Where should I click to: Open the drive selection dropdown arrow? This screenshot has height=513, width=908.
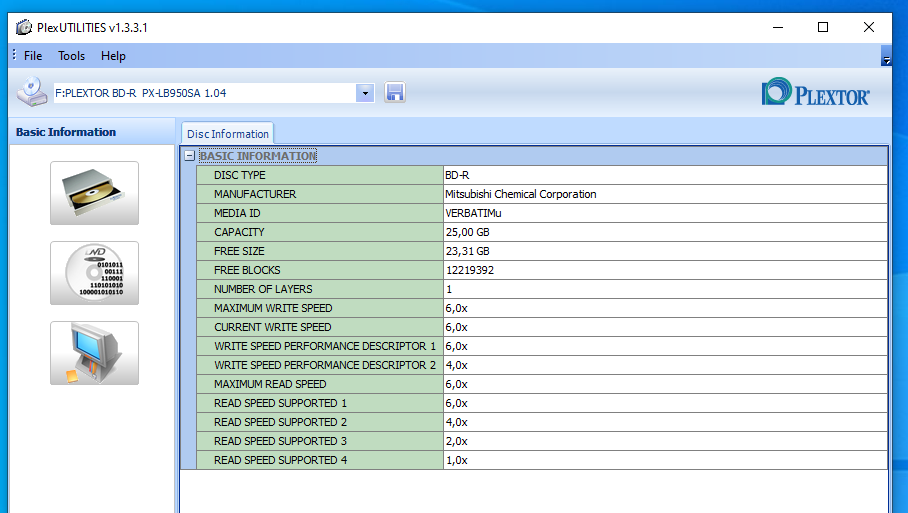click(x=365, y=93)
